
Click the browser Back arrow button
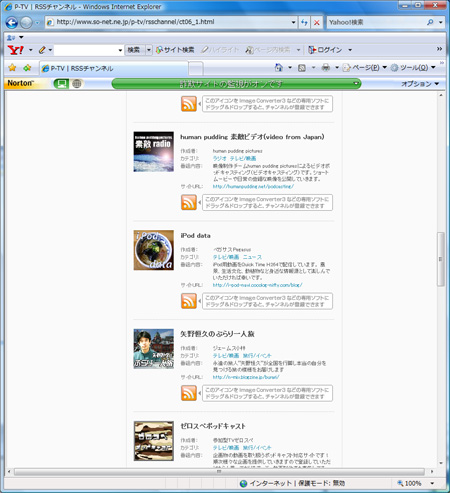(12, 23)
